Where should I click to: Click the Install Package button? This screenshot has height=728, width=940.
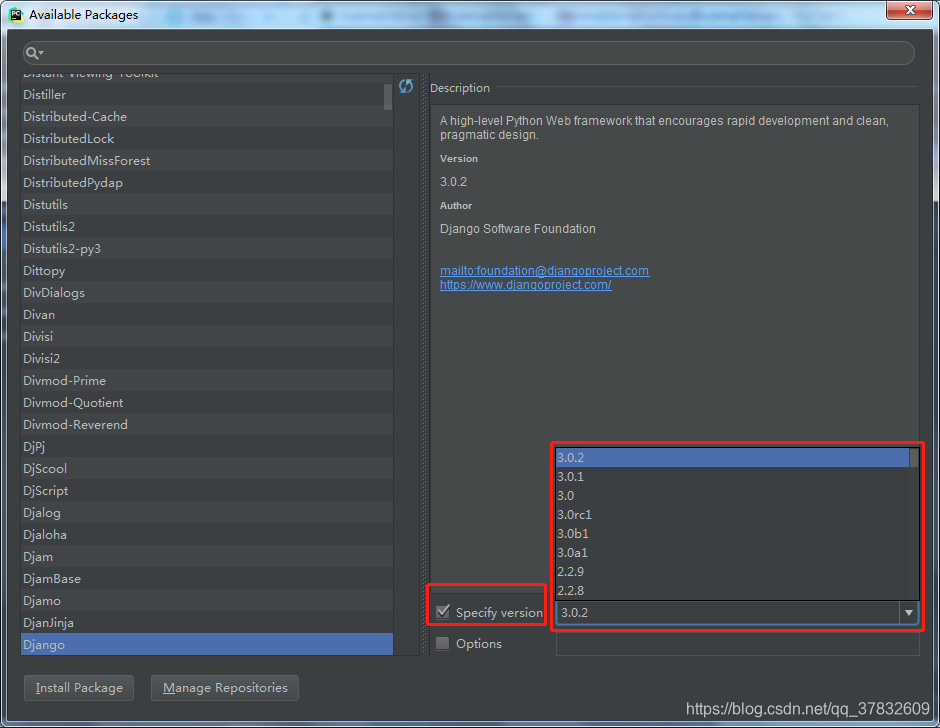(79, 688)
